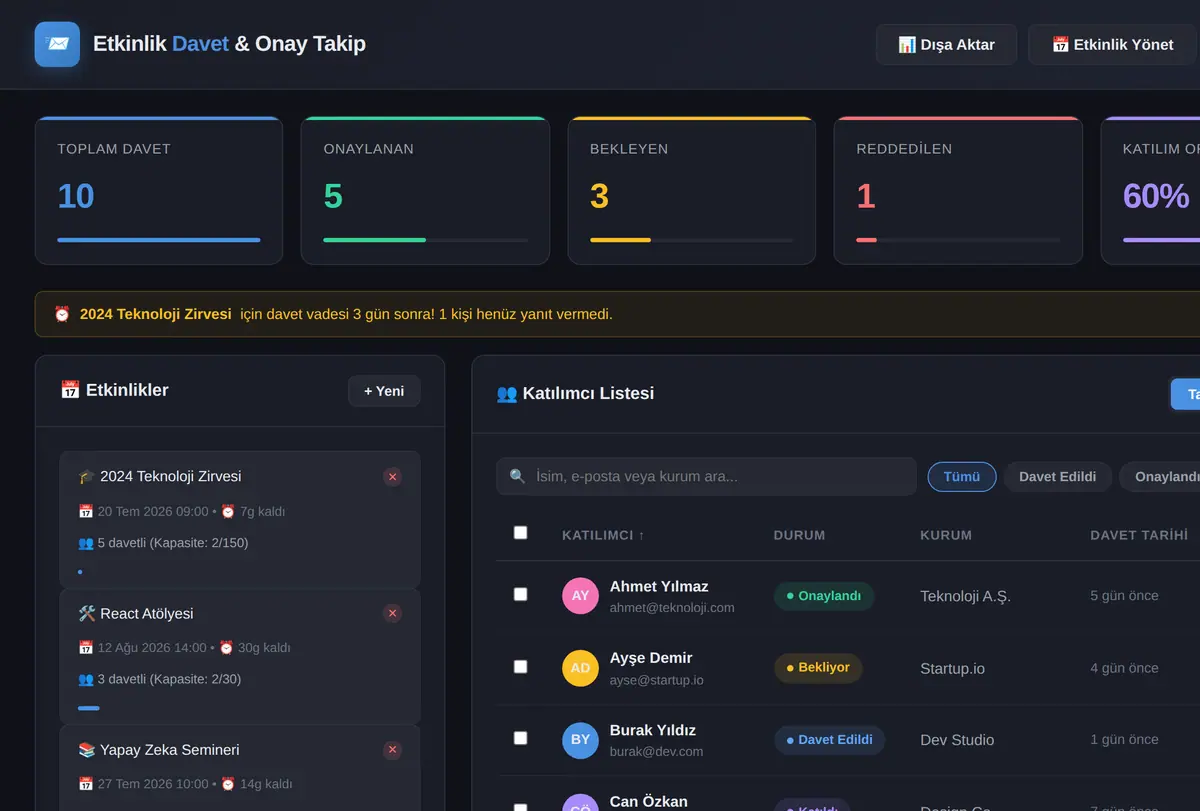Toggle the select-all checkbox in table header
This screenshot has height=811, width=1200.
click(x=520, y=533)
